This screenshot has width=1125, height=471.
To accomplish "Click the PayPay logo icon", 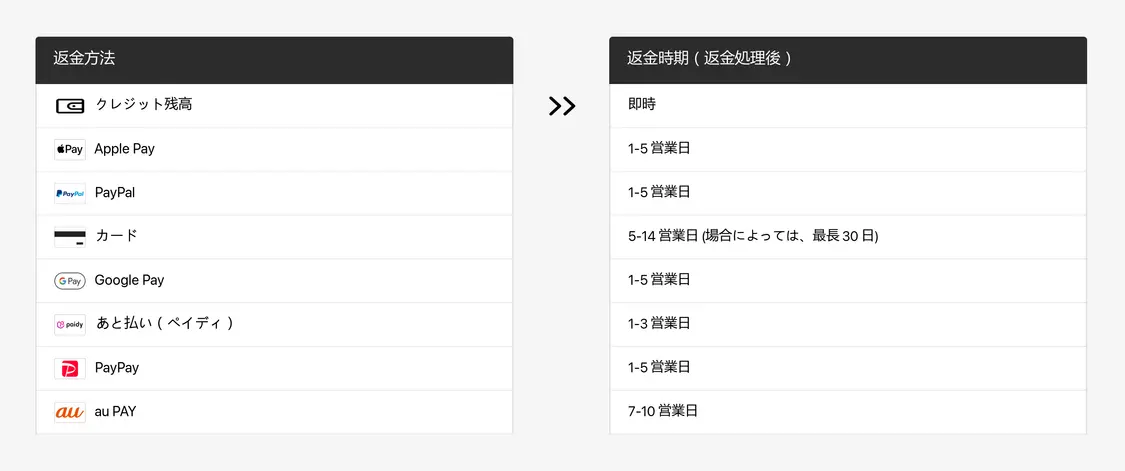I will (70, 369).
